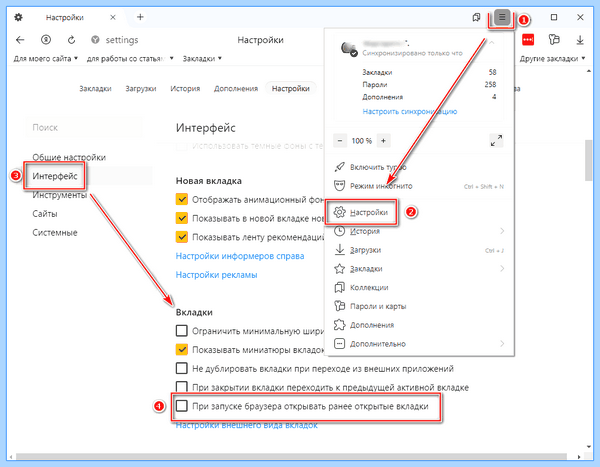Enable При запуске браузера открывать вкладки checkbox
The image size is (600, 467).
[181, 406]
